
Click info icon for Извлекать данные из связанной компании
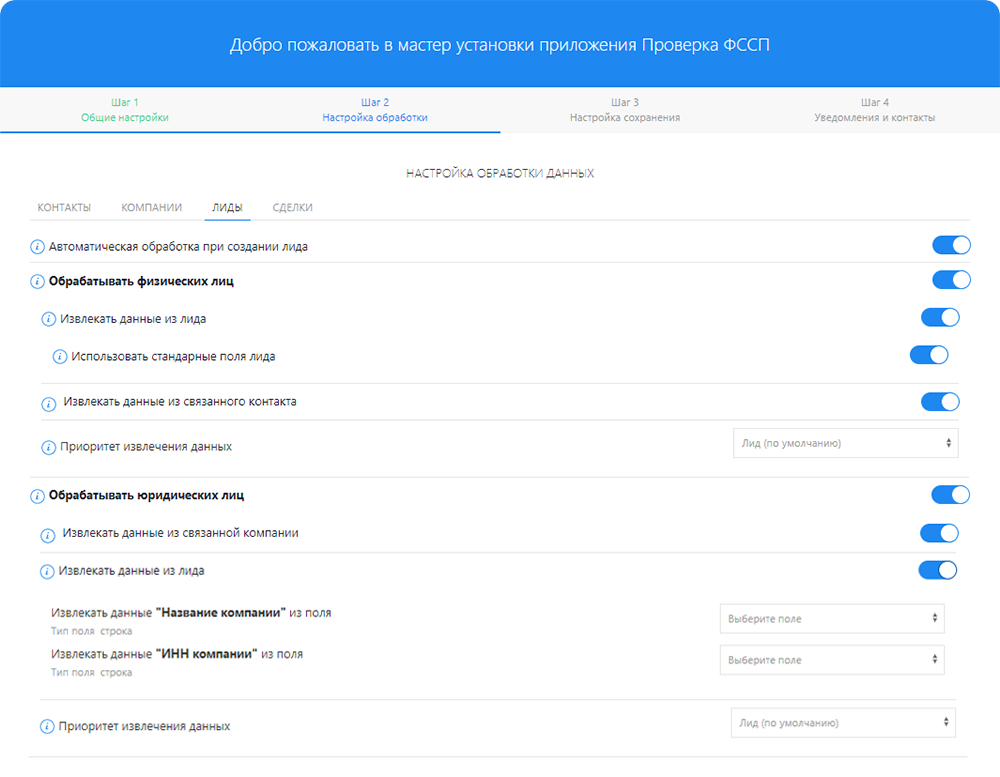pyautogui.click(x=47, y=535)
